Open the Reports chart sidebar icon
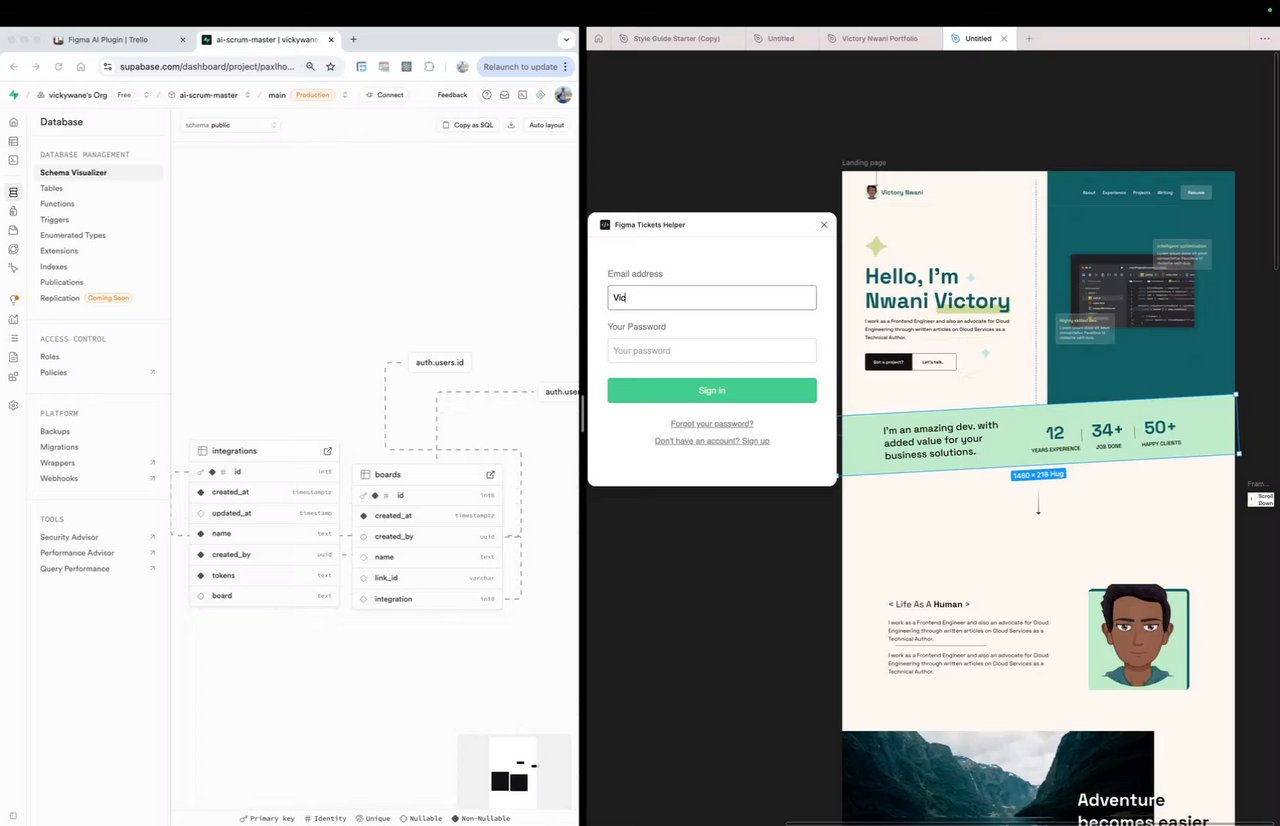 tap(13, 319)
